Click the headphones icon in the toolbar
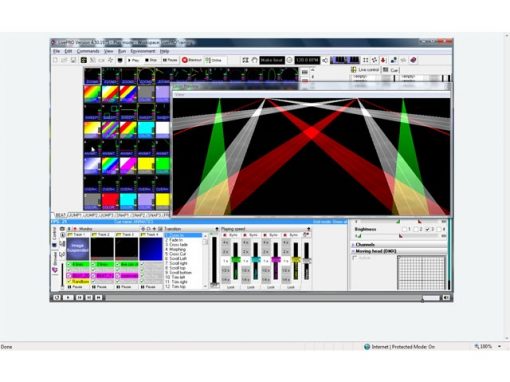Screen dimensions: 510x382 point(254,60)
